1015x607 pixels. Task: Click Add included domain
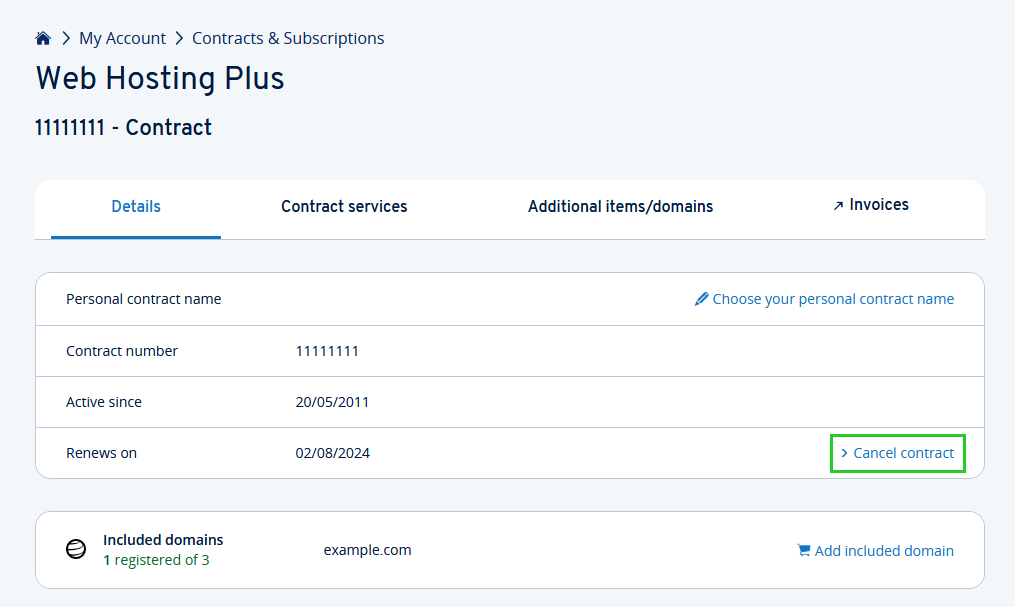point(885,550)
